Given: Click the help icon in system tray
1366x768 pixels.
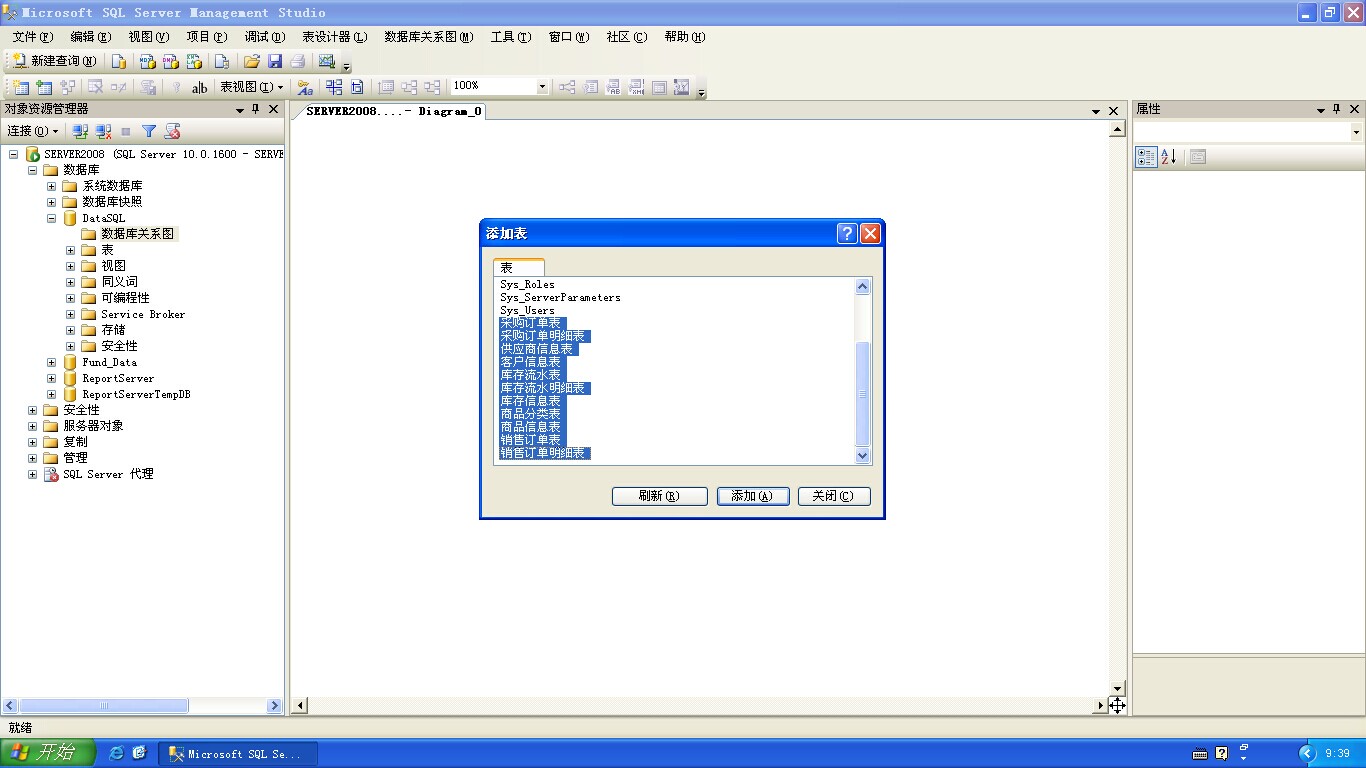Looking at the screenshot, I should coord(1221,753).
